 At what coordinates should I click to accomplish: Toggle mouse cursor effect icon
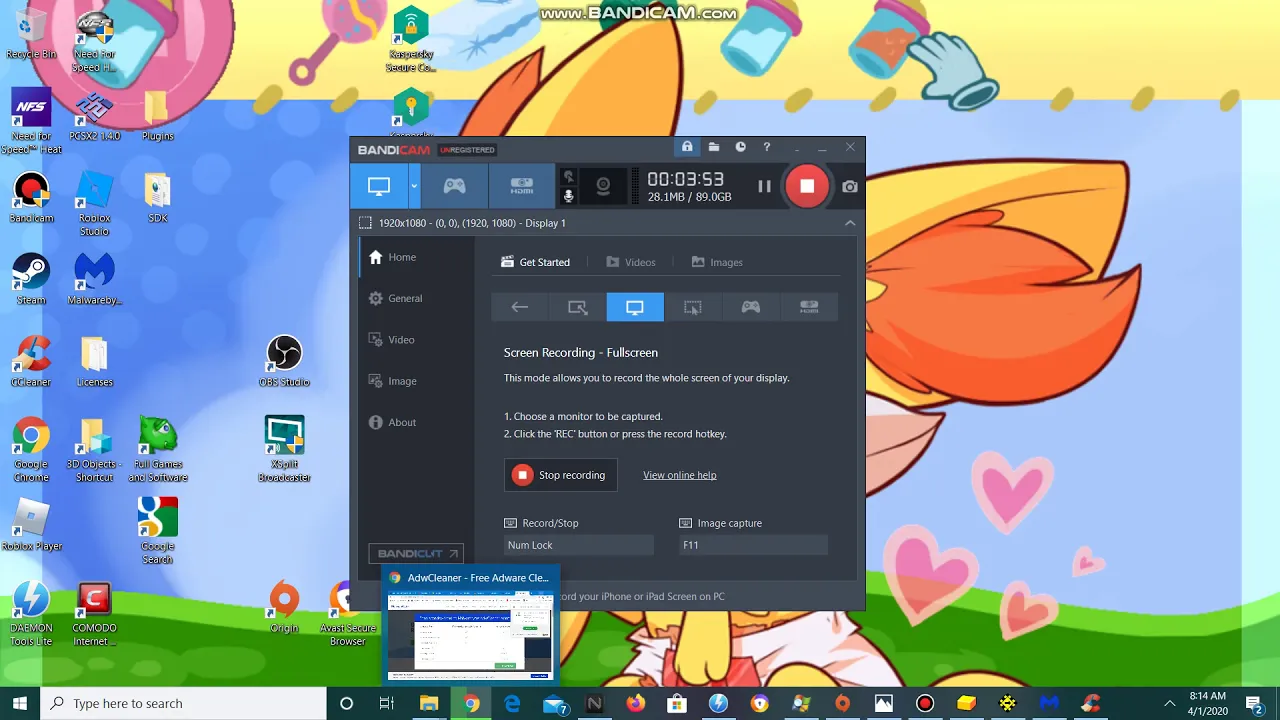[569, 177]
